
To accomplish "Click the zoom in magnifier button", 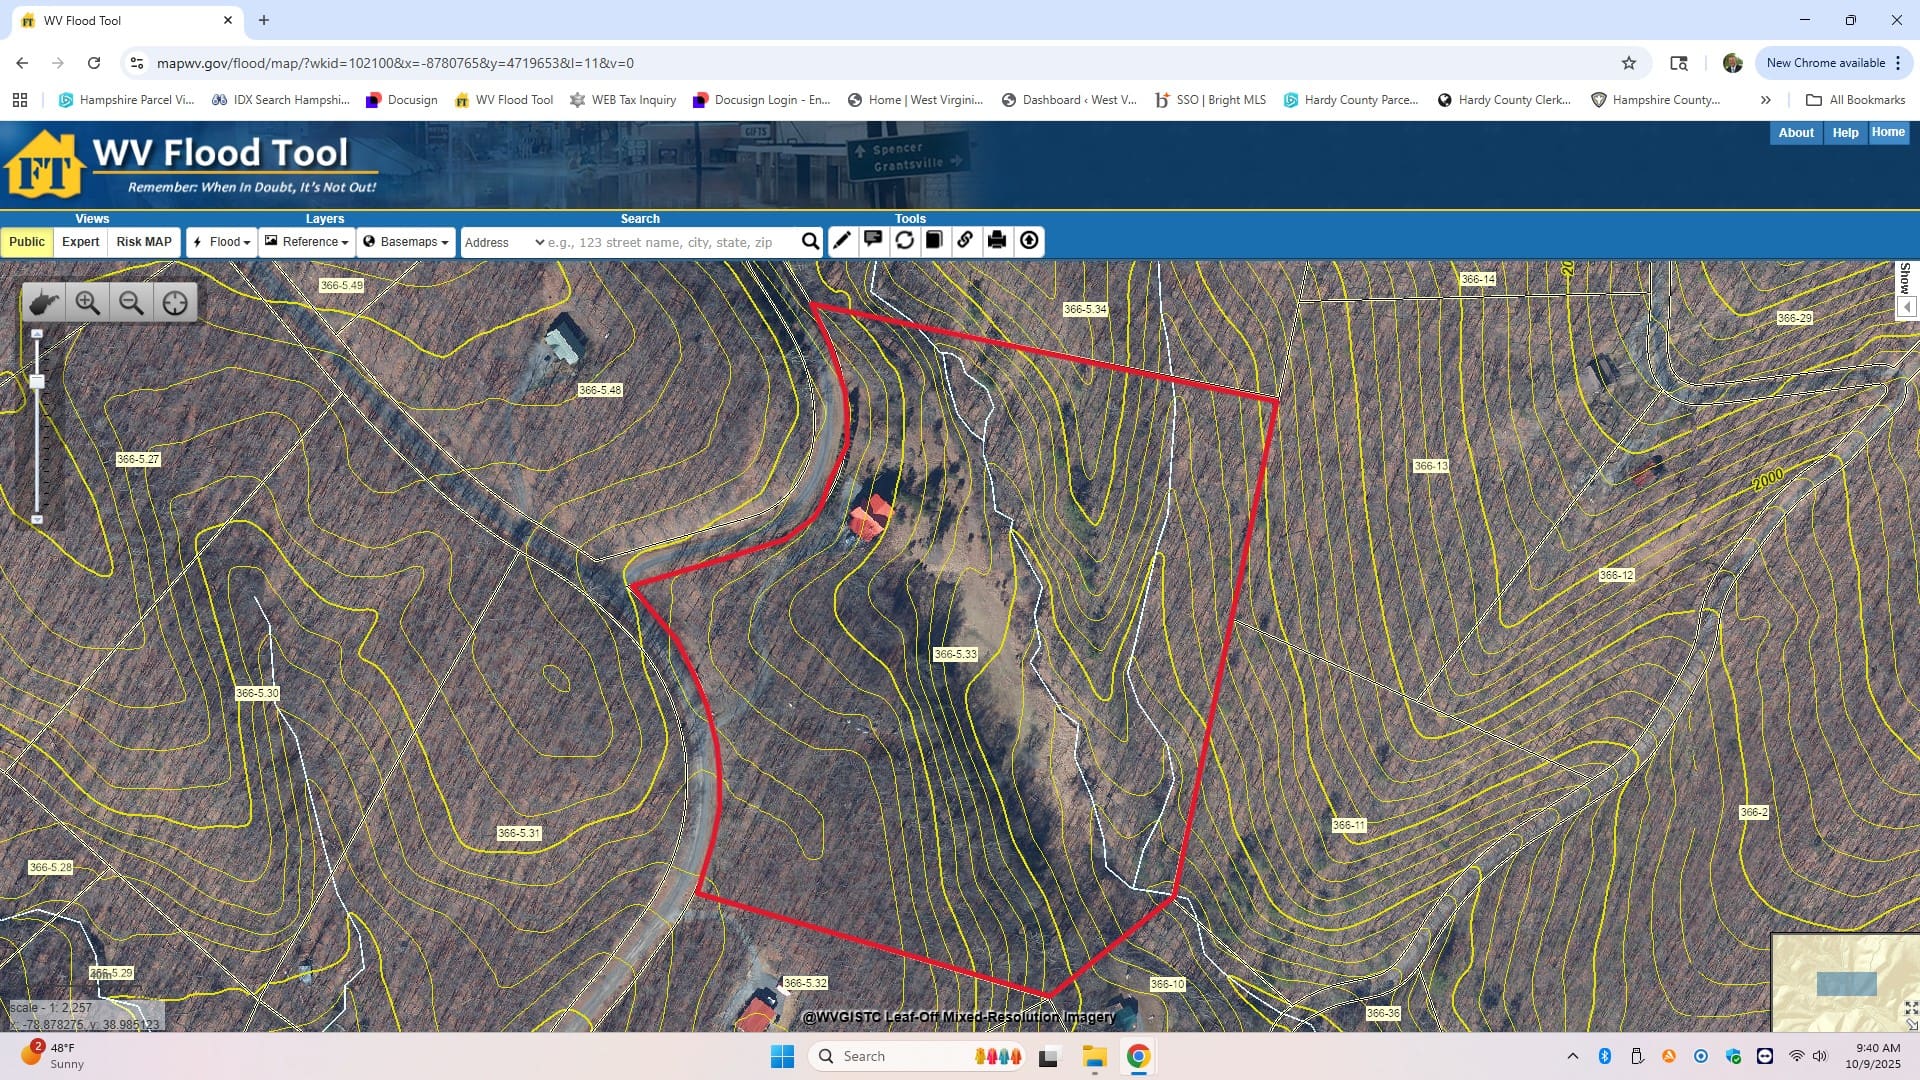I will [x=88, y=303].
